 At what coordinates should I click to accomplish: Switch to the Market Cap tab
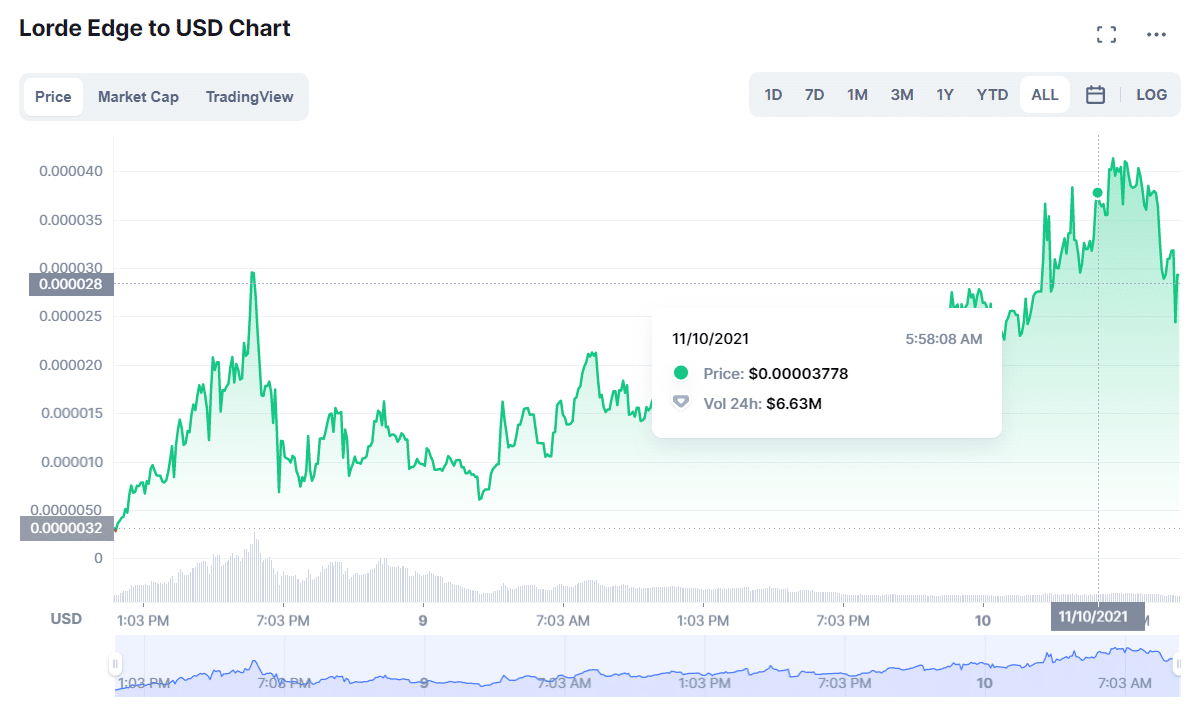pyautogui.click(x=138, y=97)
